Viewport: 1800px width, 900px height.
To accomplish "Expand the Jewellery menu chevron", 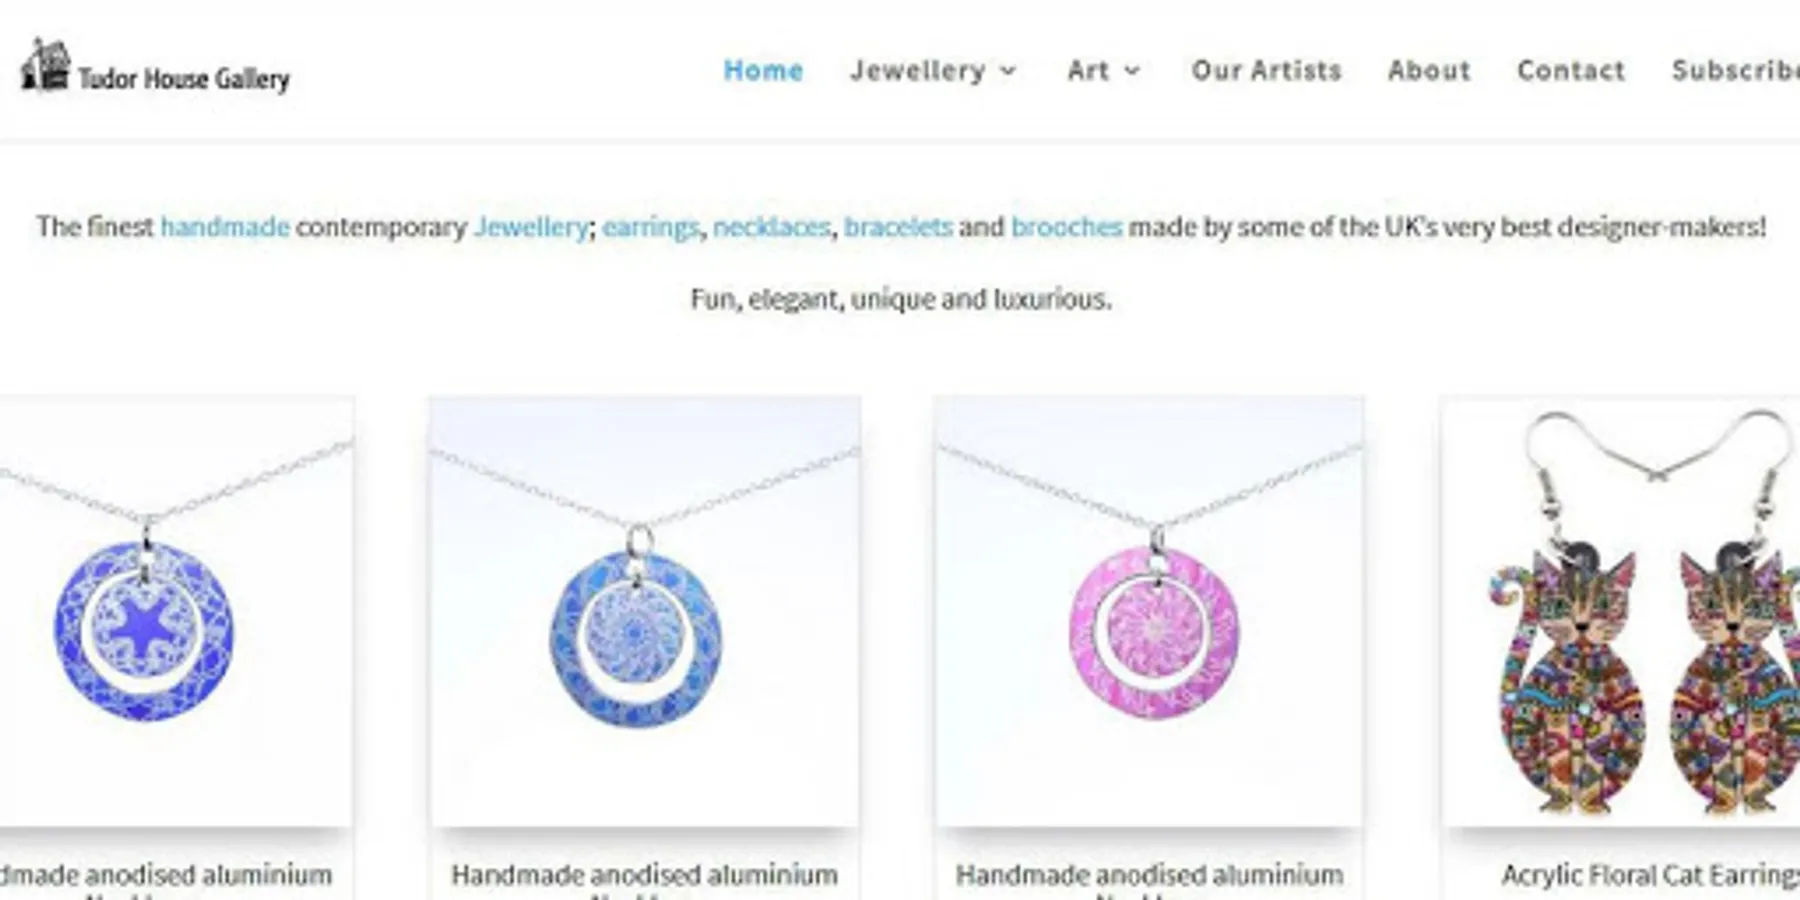I will tap(1008, 71).
